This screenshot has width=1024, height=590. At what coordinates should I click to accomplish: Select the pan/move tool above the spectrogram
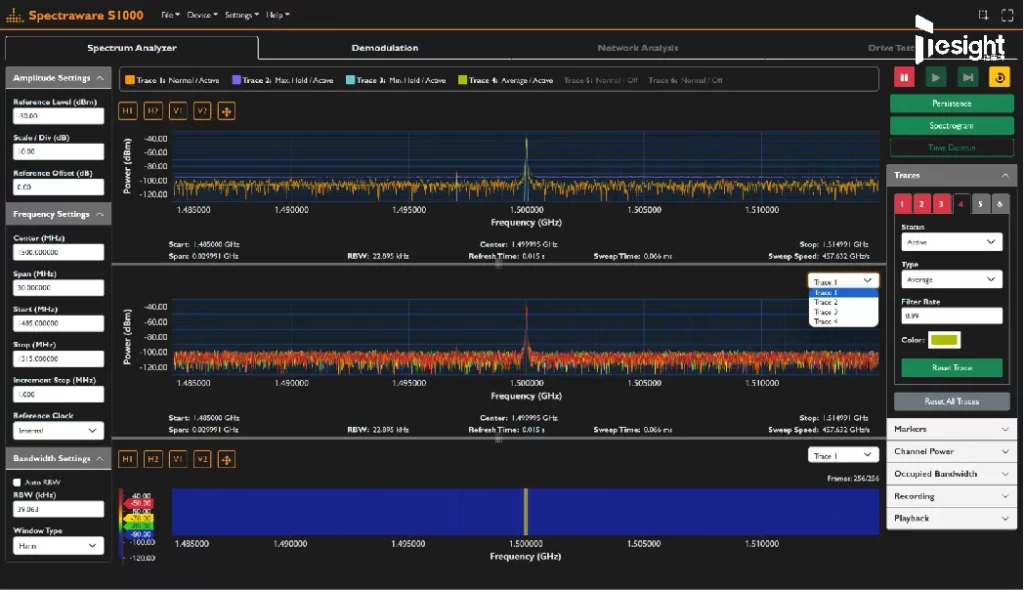click(227, 459)
